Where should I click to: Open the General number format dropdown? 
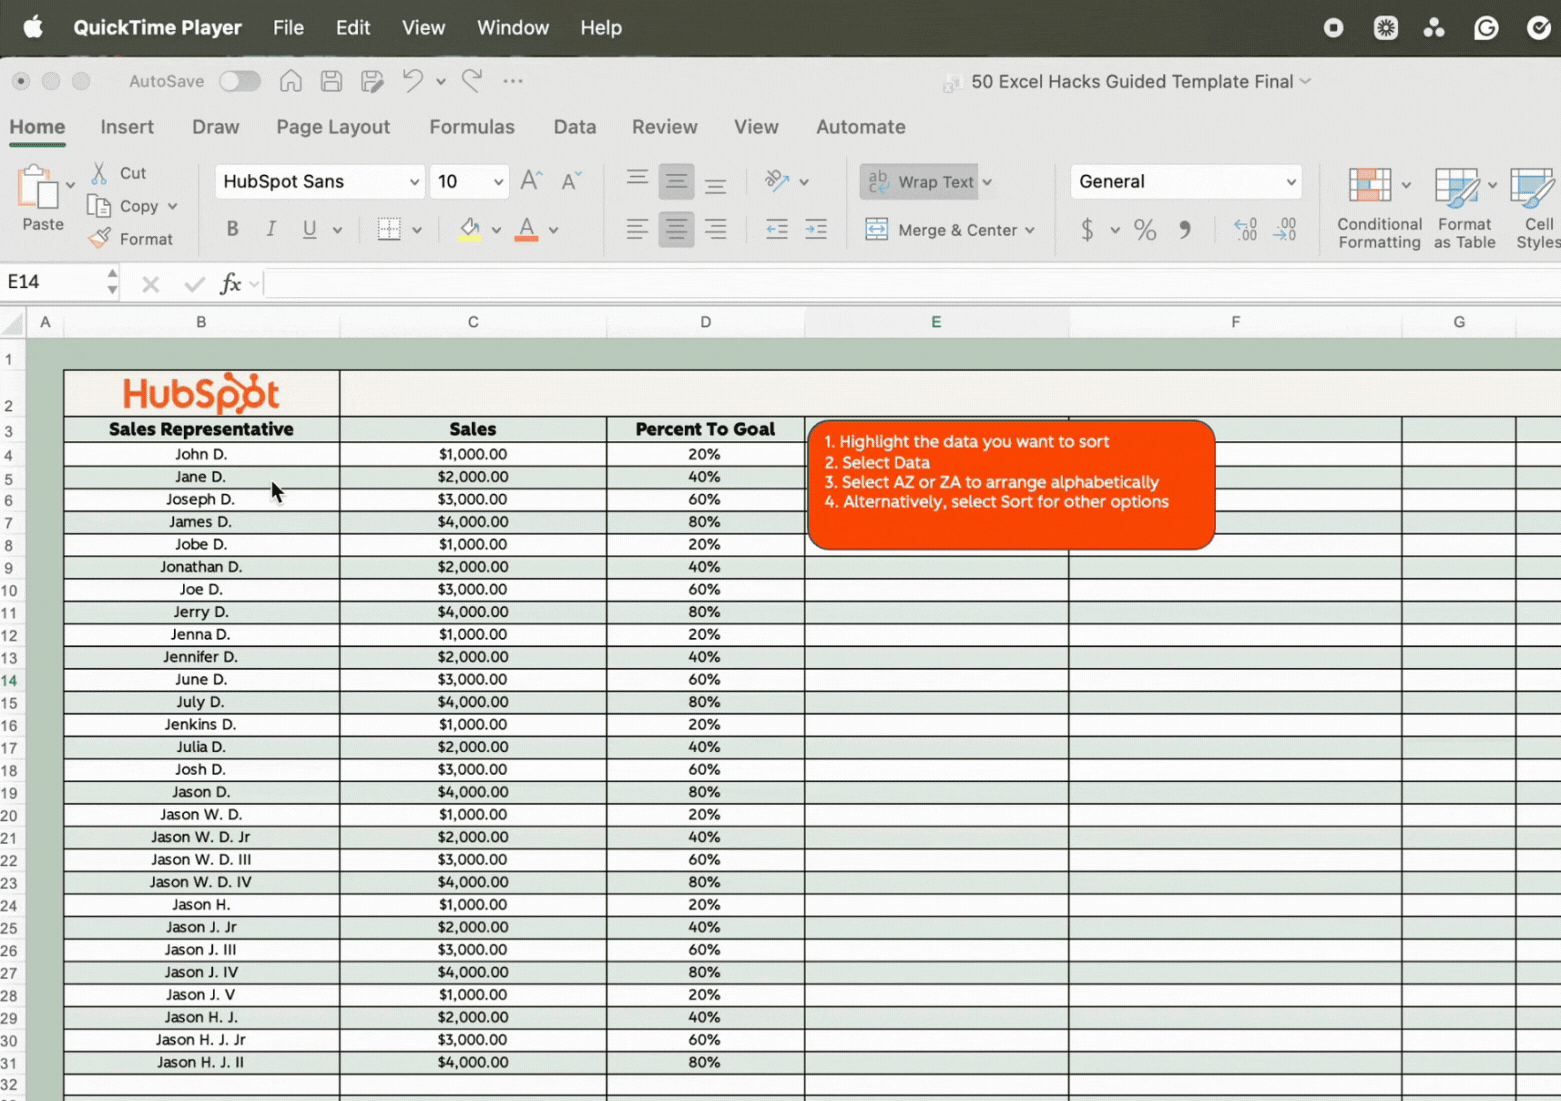(x=1185, y=181)
